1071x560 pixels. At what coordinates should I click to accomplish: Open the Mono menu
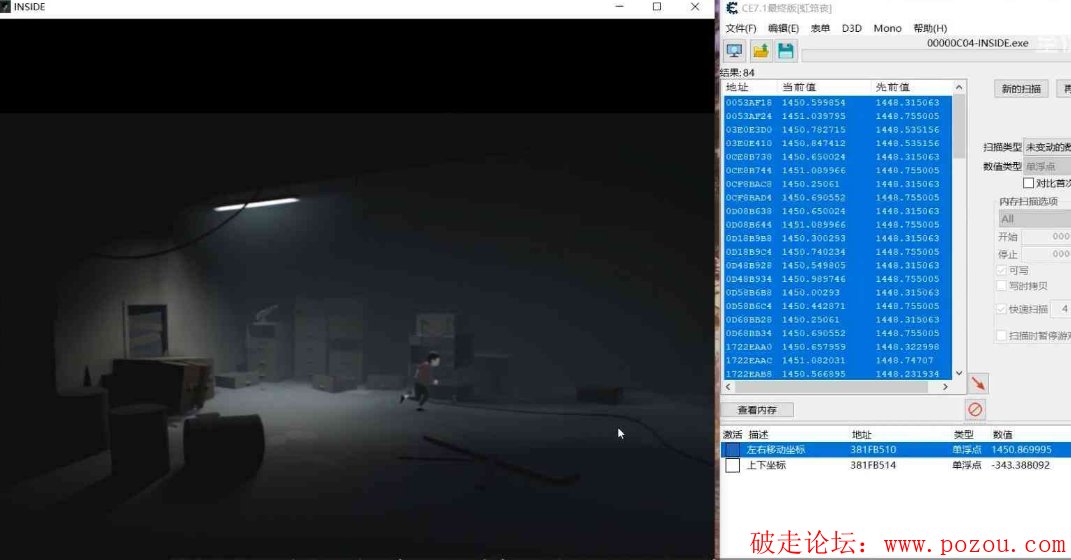tap(887, 28)
